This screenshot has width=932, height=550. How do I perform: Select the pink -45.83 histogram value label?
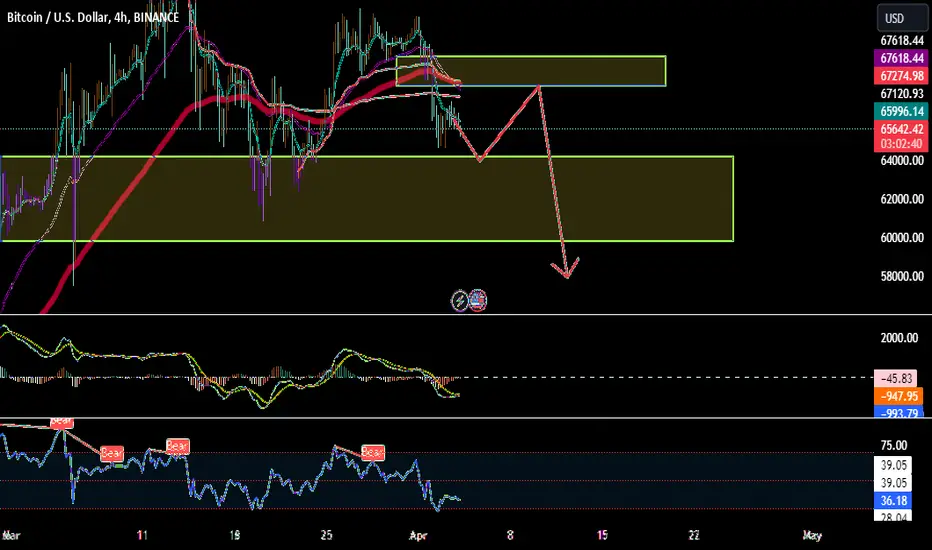(896, 378)
